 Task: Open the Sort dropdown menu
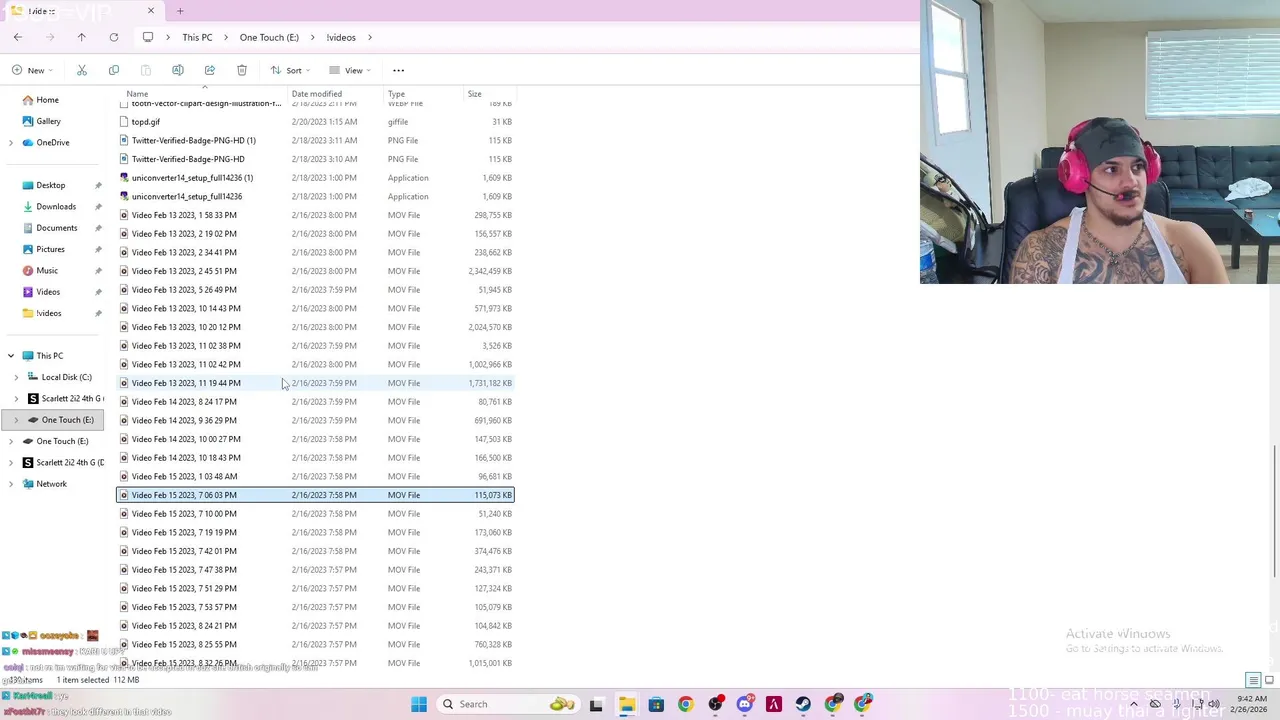(x=291, y=70)
